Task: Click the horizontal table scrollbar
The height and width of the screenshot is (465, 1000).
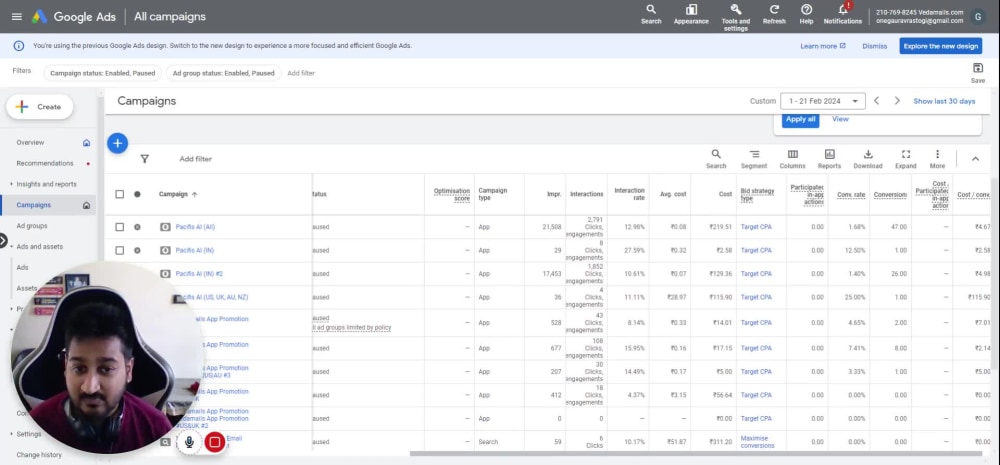Action: pyautogui.click(x=695, y=454)
